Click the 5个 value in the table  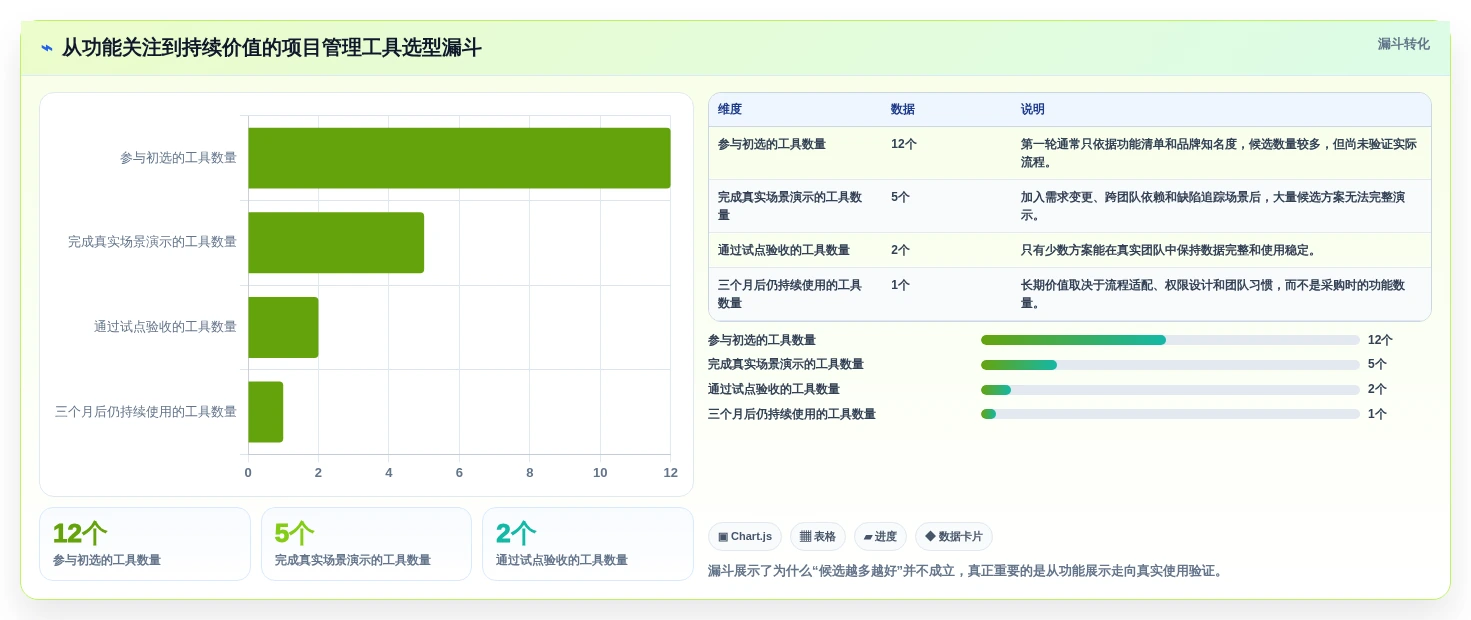(901, 197)
